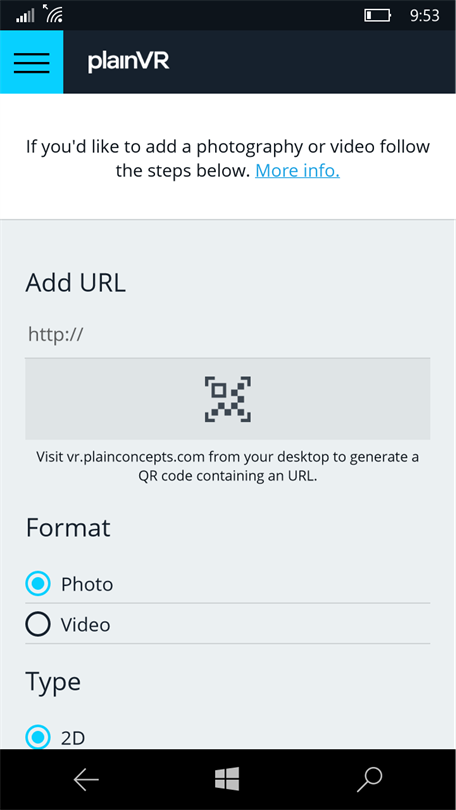The image size is (456, 810).
Task: Tap the Wi-Fi signal icon
Action: tap(53, 14)
